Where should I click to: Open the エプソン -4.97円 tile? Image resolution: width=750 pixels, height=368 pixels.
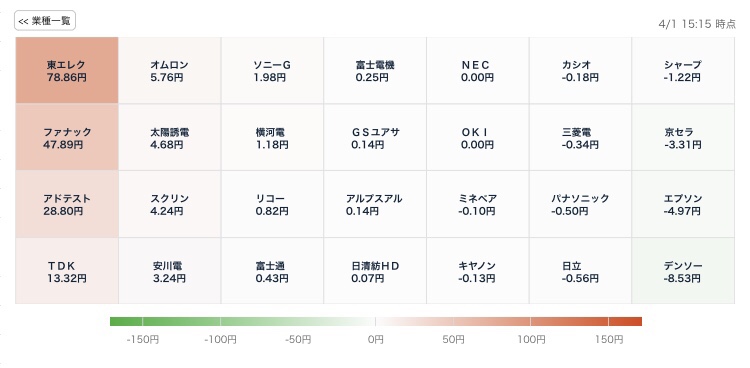coord(683,204)
